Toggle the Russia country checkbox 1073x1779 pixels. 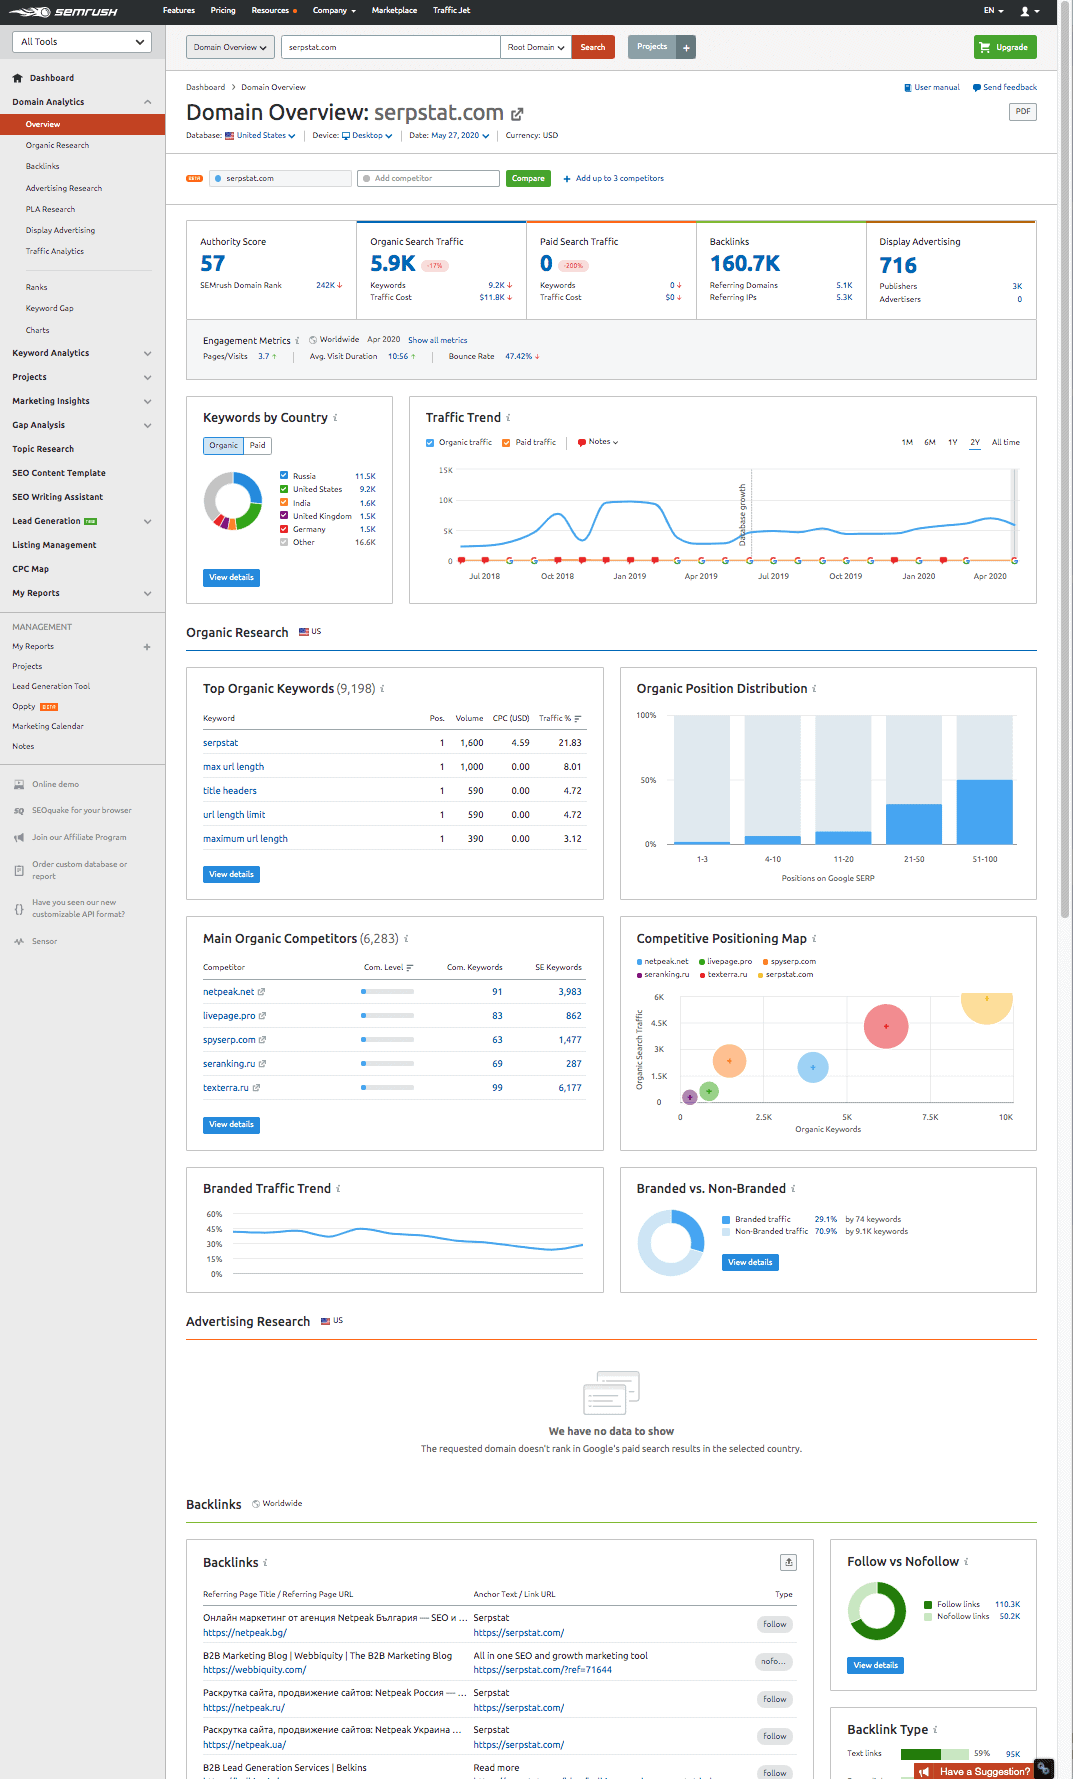point(284,476)
